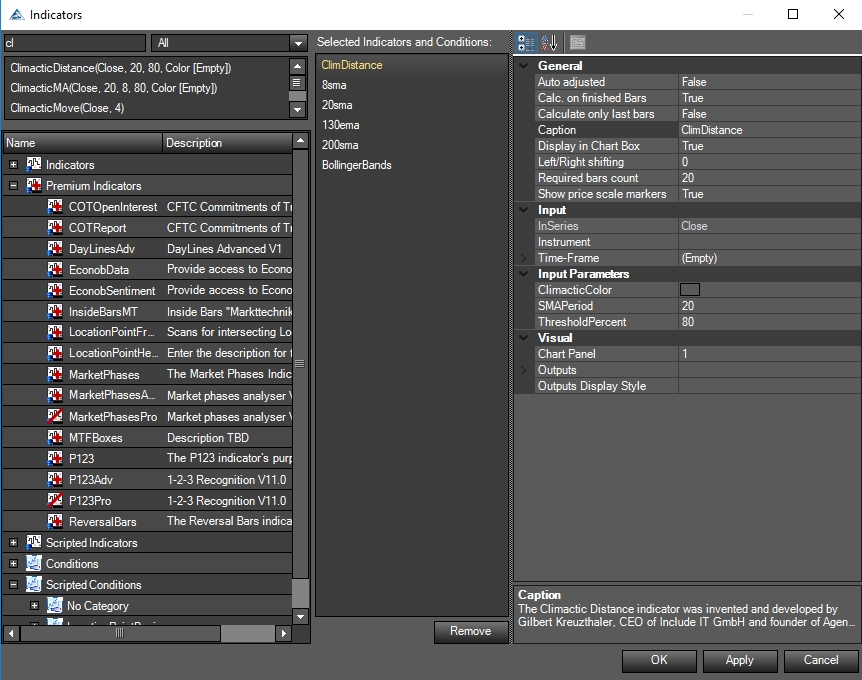Toggle Display in Chart Box value
862x680 pixels.
pos(767,146)
